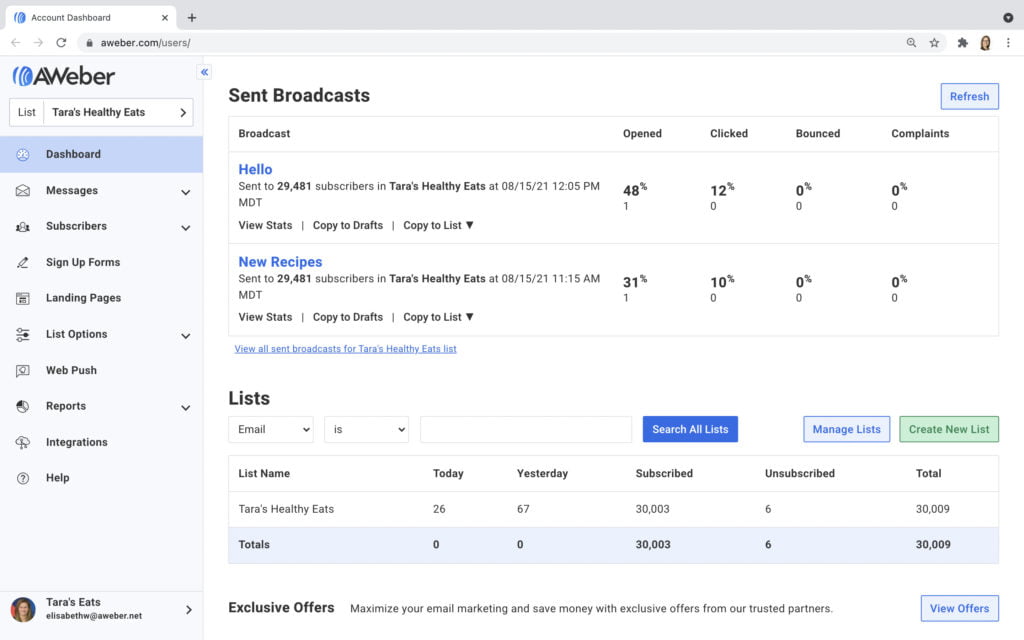Expand the Email filter dropdown
This screenshot has height=640, width=1024.
pyautogui.click(x=270, y=428)
